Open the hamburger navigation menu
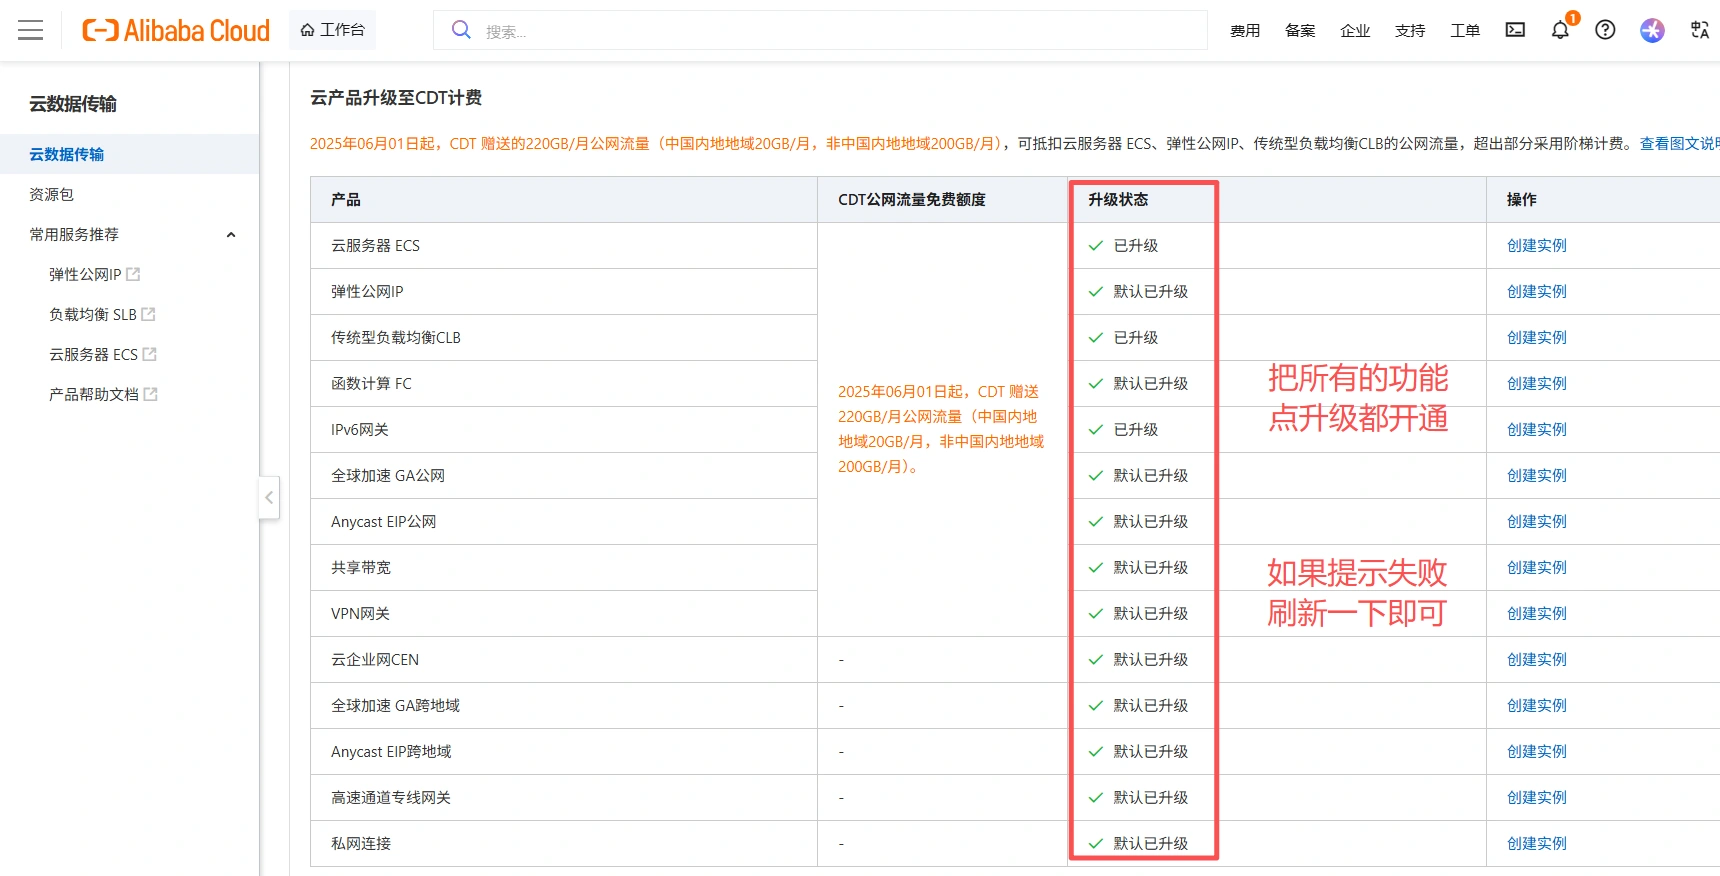This screenshot has height=876, width=1720. pos(31,30)
